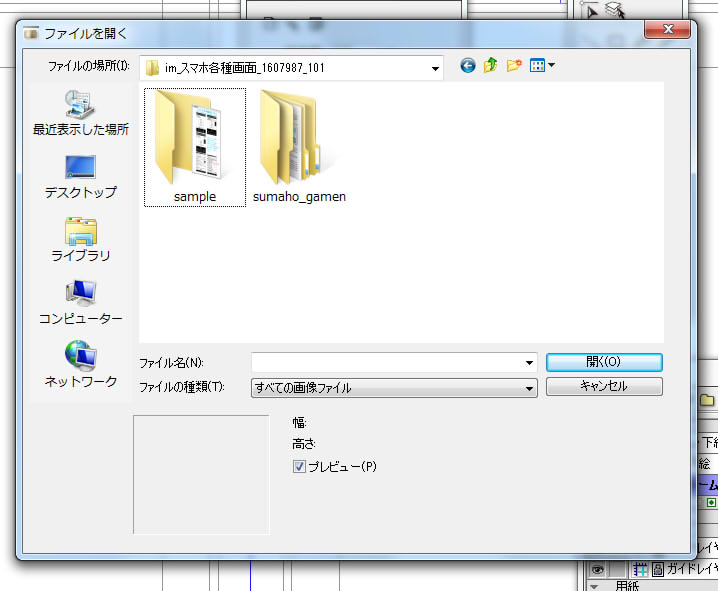Select デスクトップ in the places bar
Viewport: 718px width, 591px height.
pyautogui.click(x=81, y=177)
